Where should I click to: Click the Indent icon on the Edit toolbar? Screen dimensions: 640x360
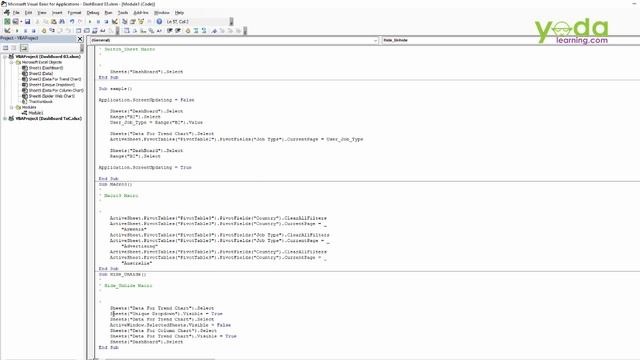click(169, 31)
